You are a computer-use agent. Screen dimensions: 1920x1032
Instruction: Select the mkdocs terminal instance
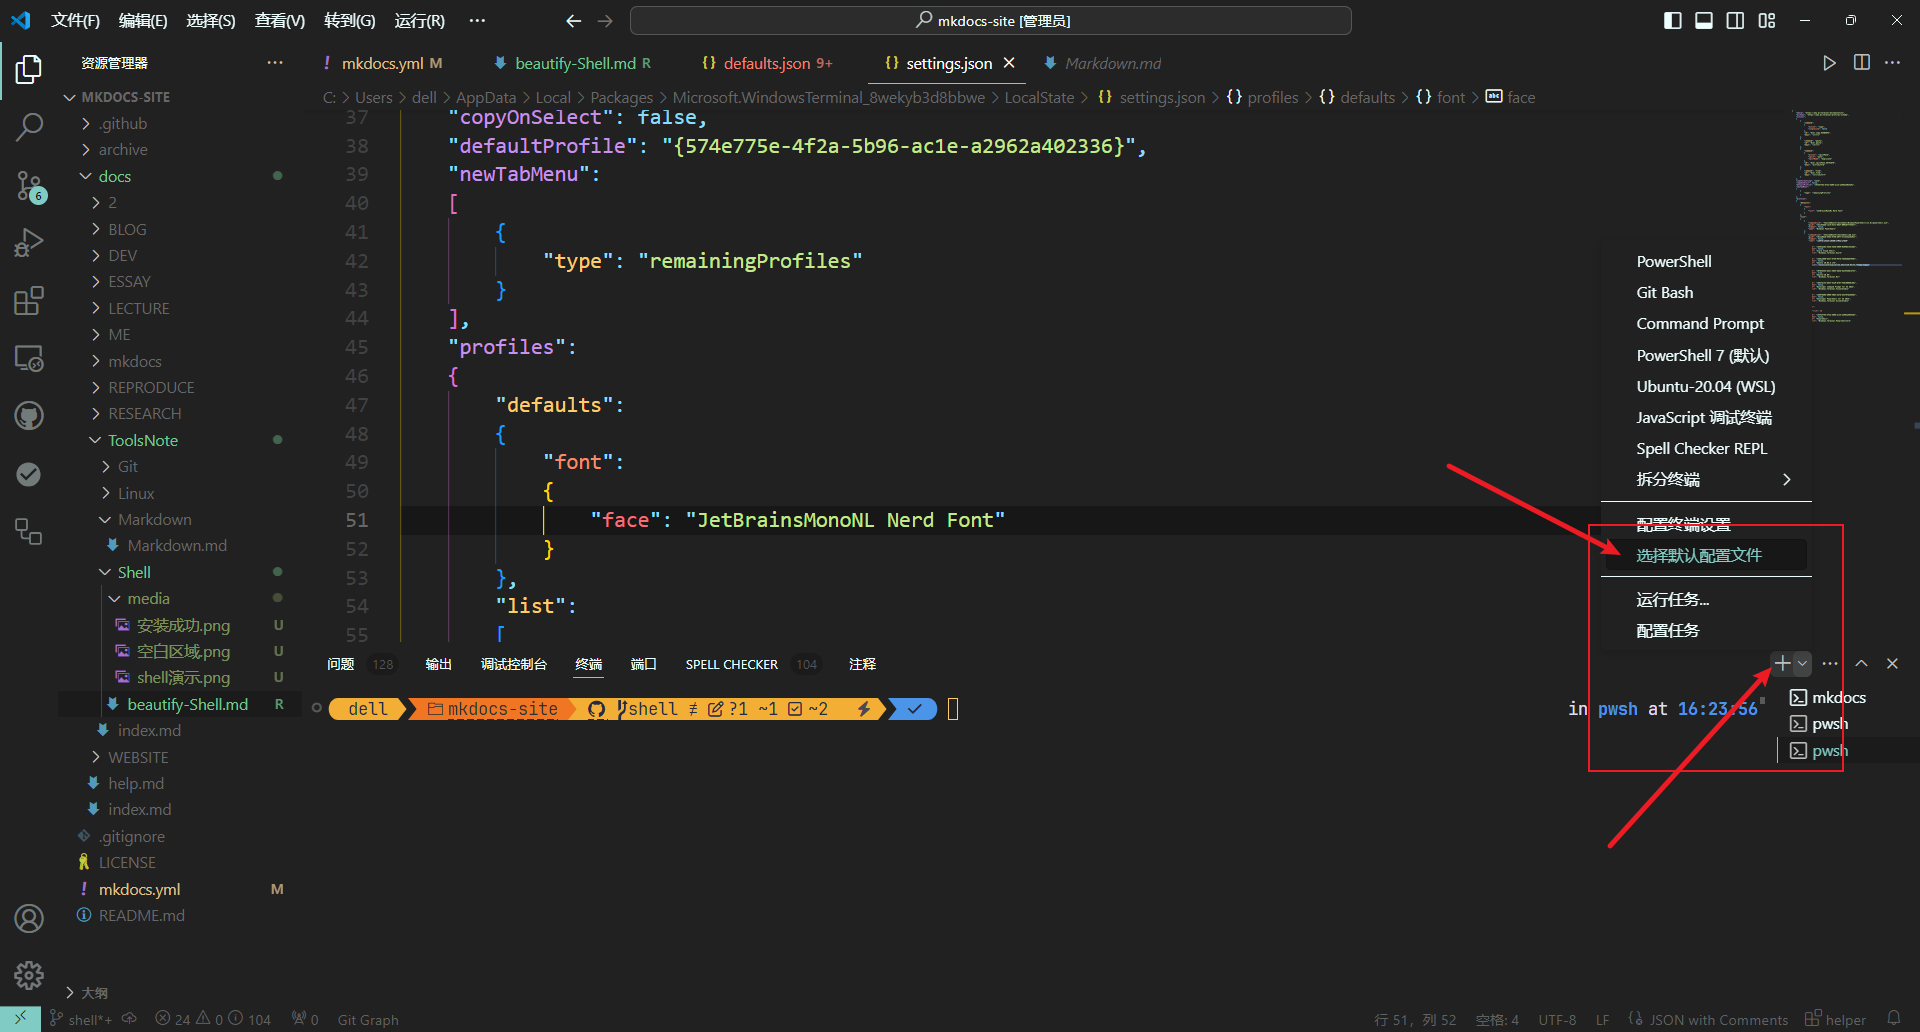coord(1838,697)
